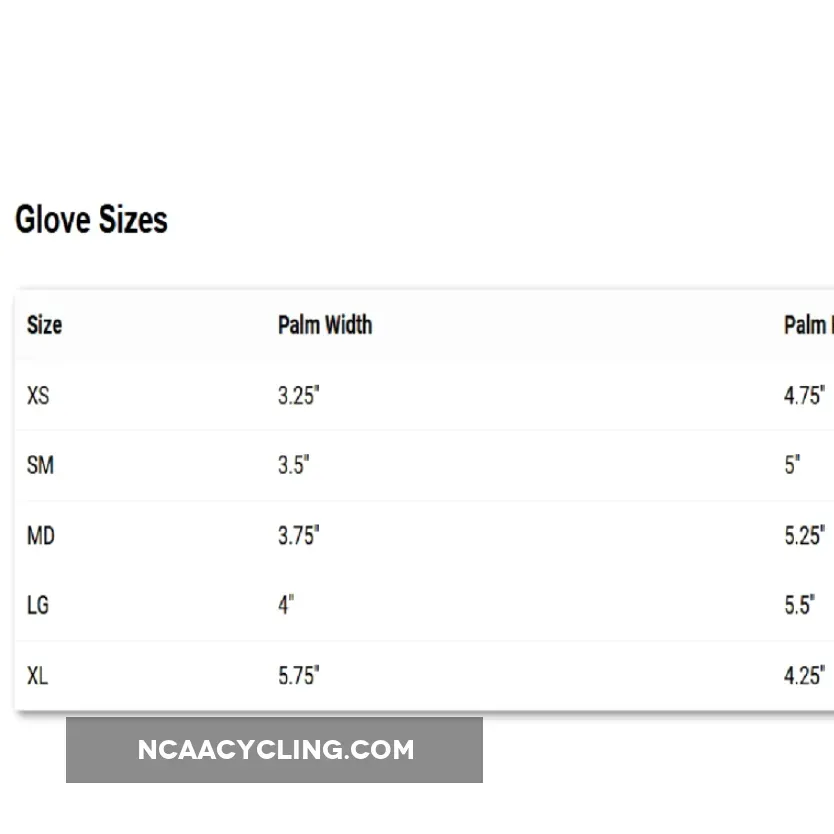Click the 5.25" value in MD row
This screenshot has width=834, height=834.
click(x=804, y=536)
